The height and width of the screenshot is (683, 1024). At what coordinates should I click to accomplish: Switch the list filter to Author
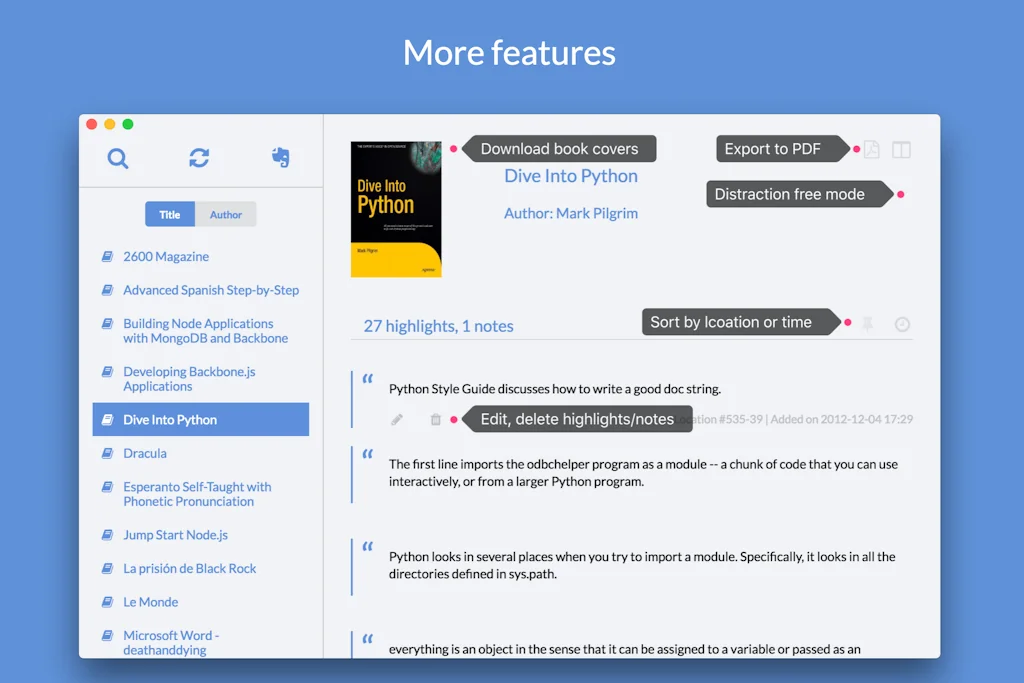[226, 213]
